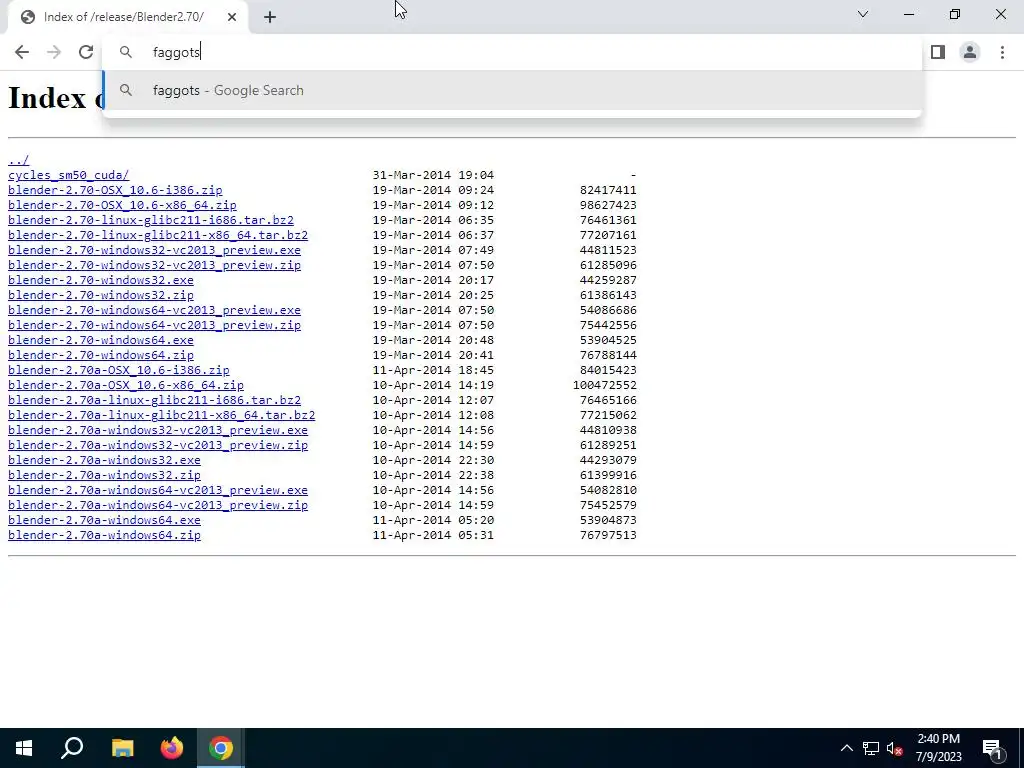Open the notification center

[992, 749]
